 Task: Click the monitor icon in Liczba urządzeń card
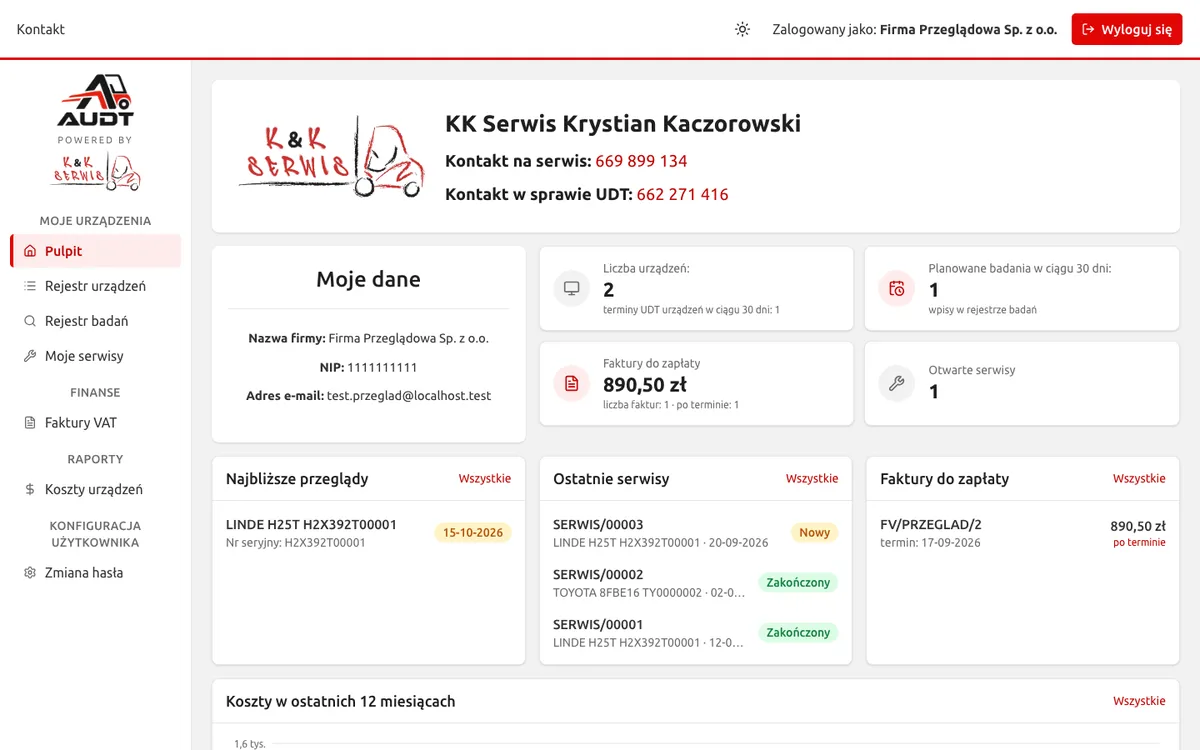572,289
